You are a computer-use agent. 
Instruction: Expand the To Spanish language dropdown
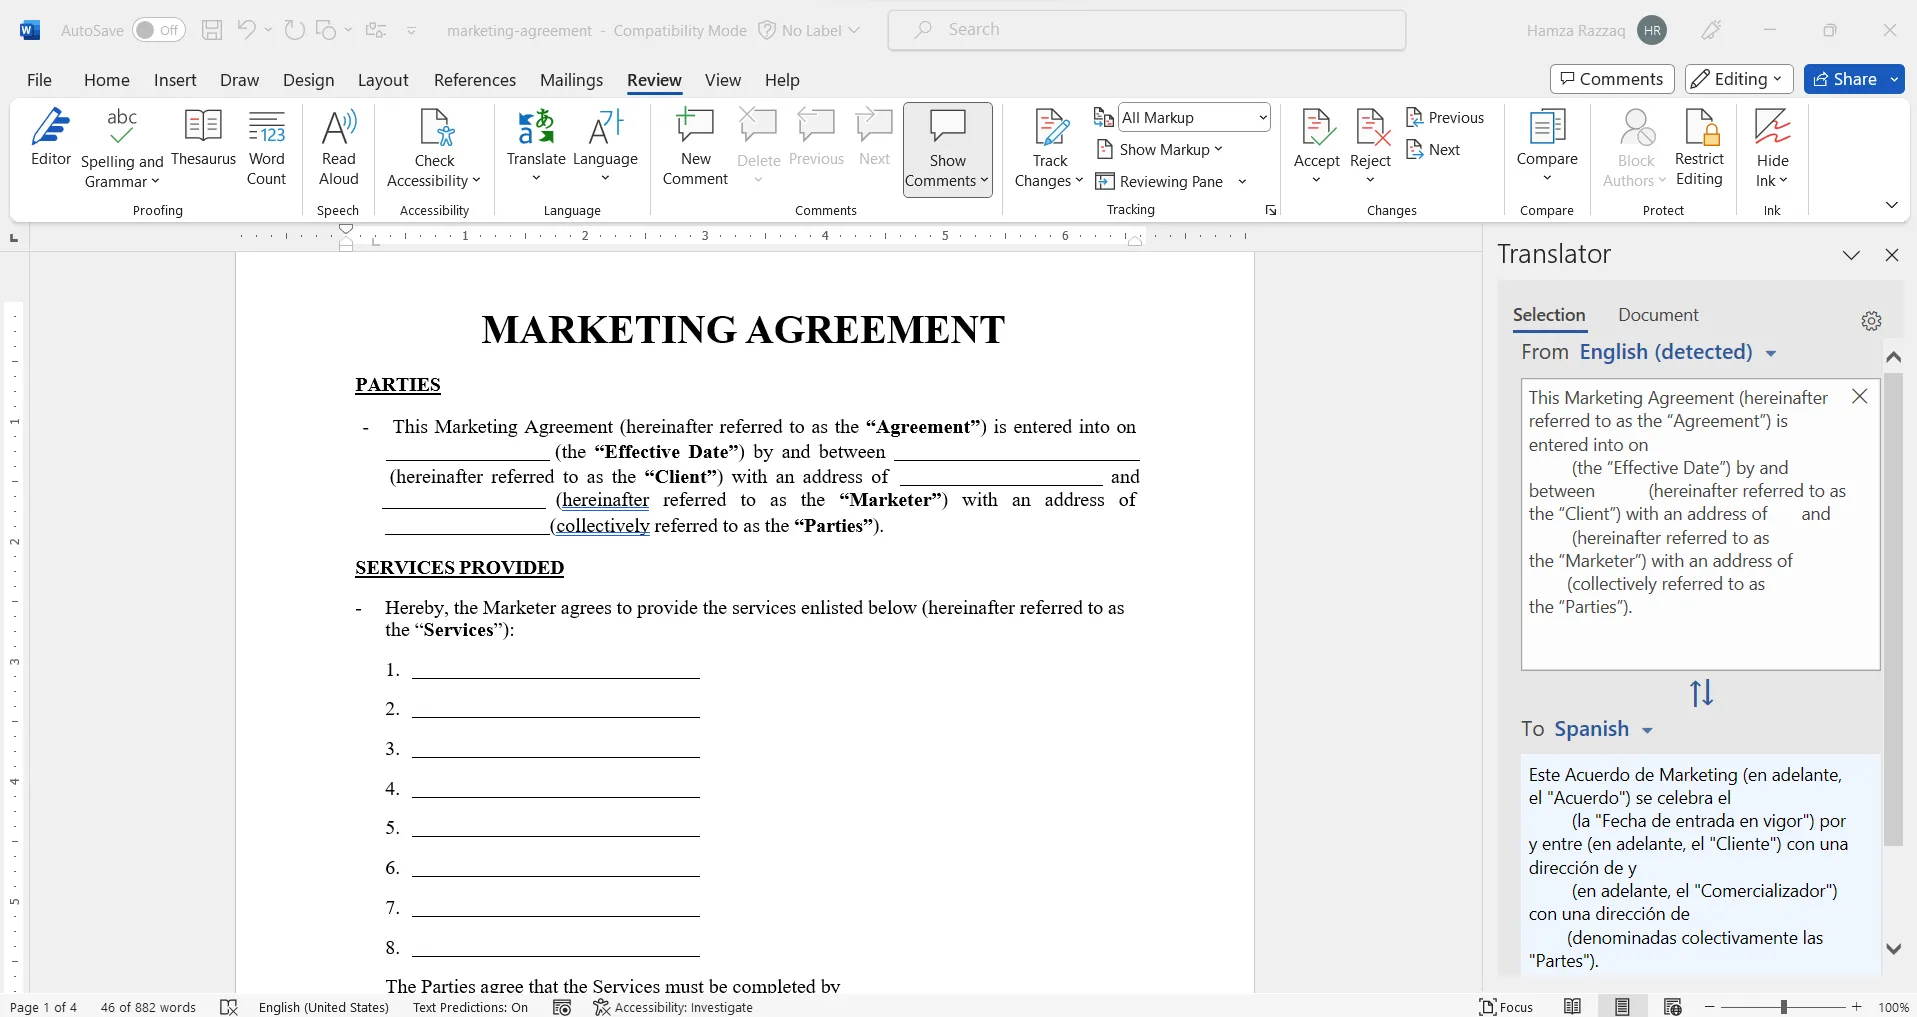click(x=1647, y=730)
